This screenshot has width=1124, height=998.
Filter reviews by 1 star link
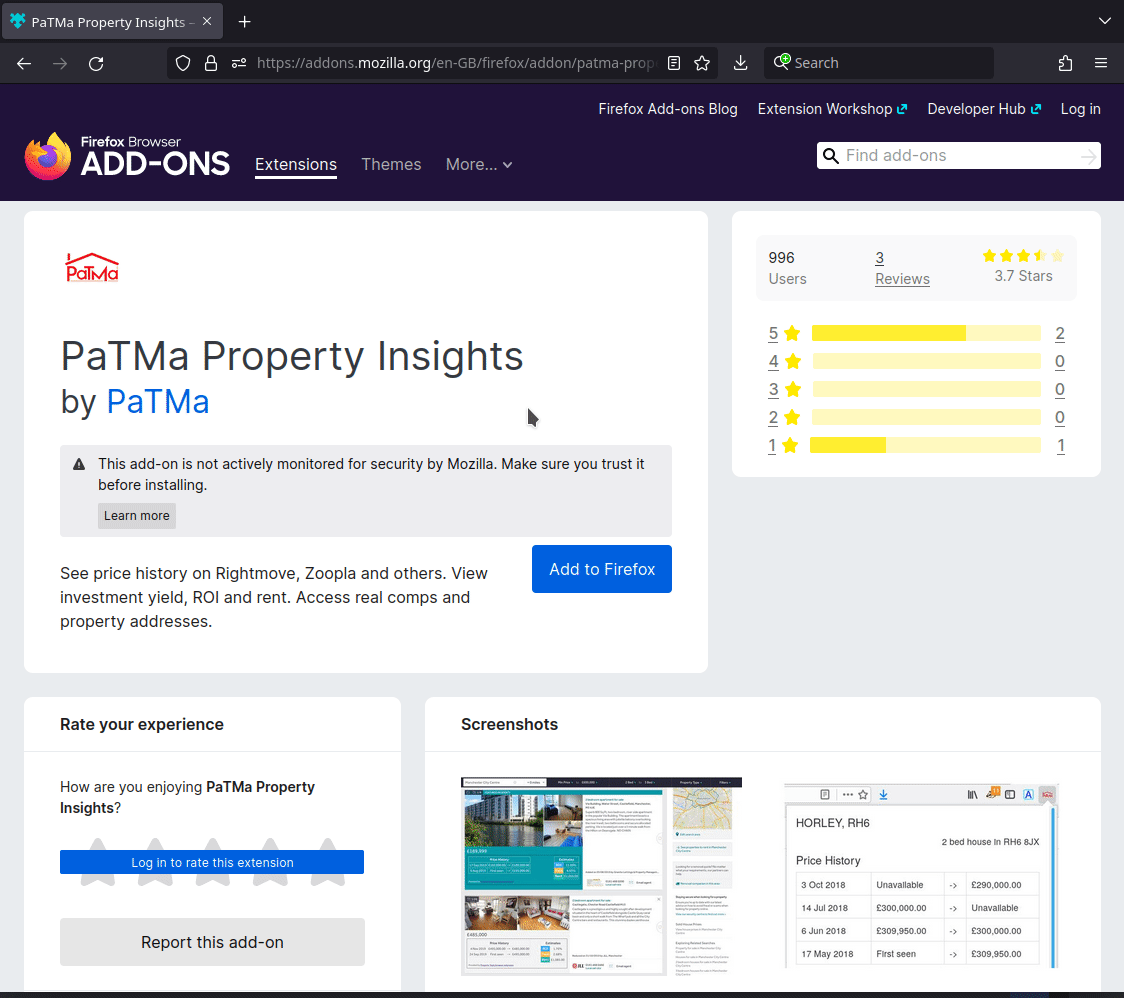772,445
